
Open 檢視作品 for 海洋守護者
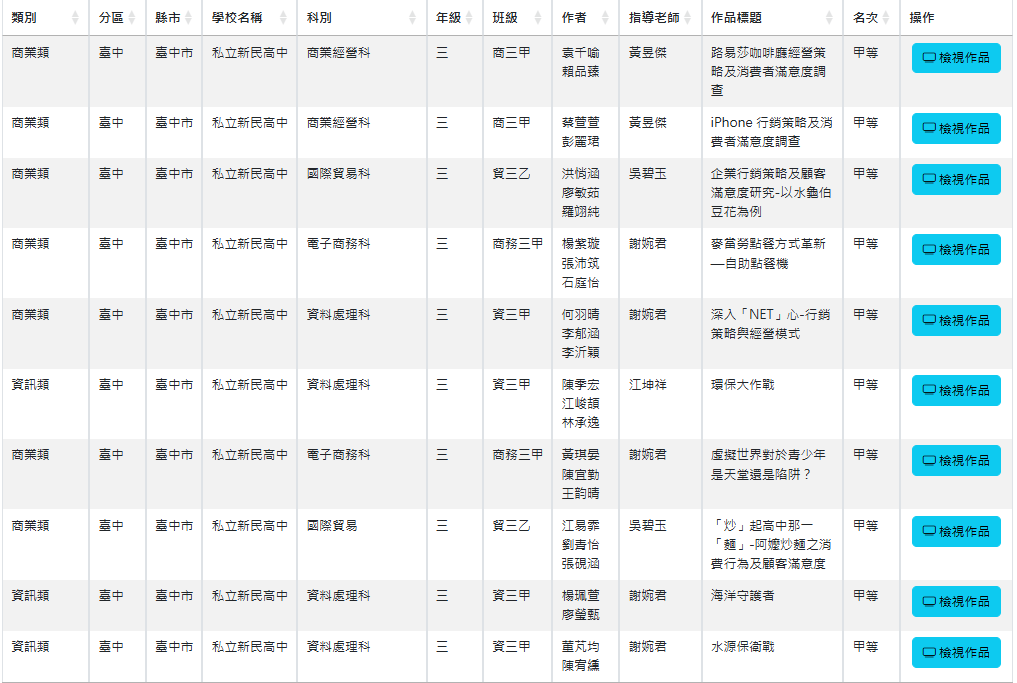point(956,602)
